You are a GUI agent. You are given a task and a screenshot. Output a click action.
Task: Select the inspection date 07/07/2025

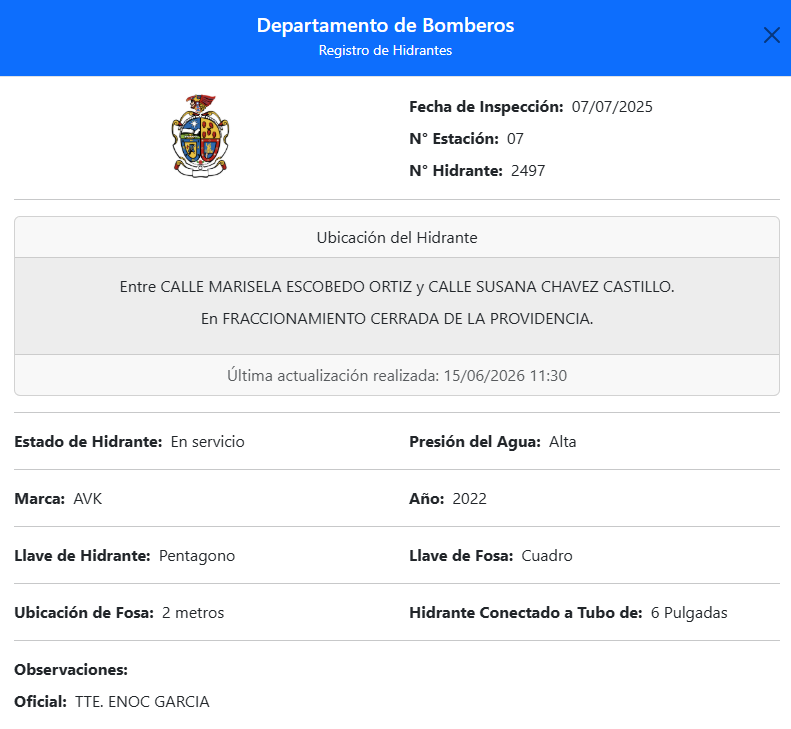[x=612, y=107]
